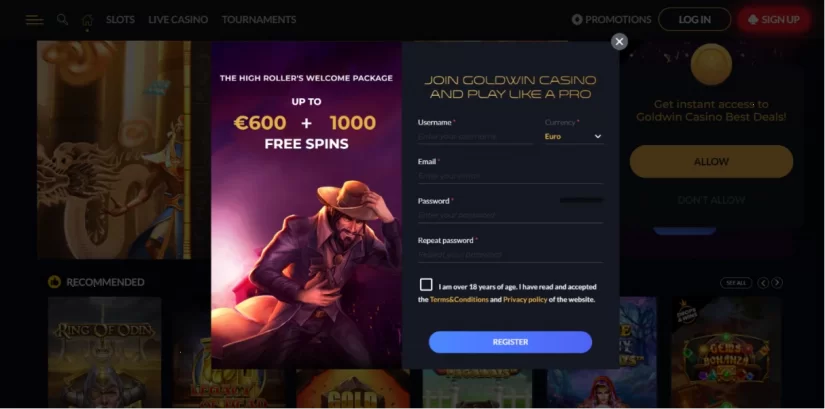
Task: Open Ring of Odin game thumbnail
Action: [105, 352]
